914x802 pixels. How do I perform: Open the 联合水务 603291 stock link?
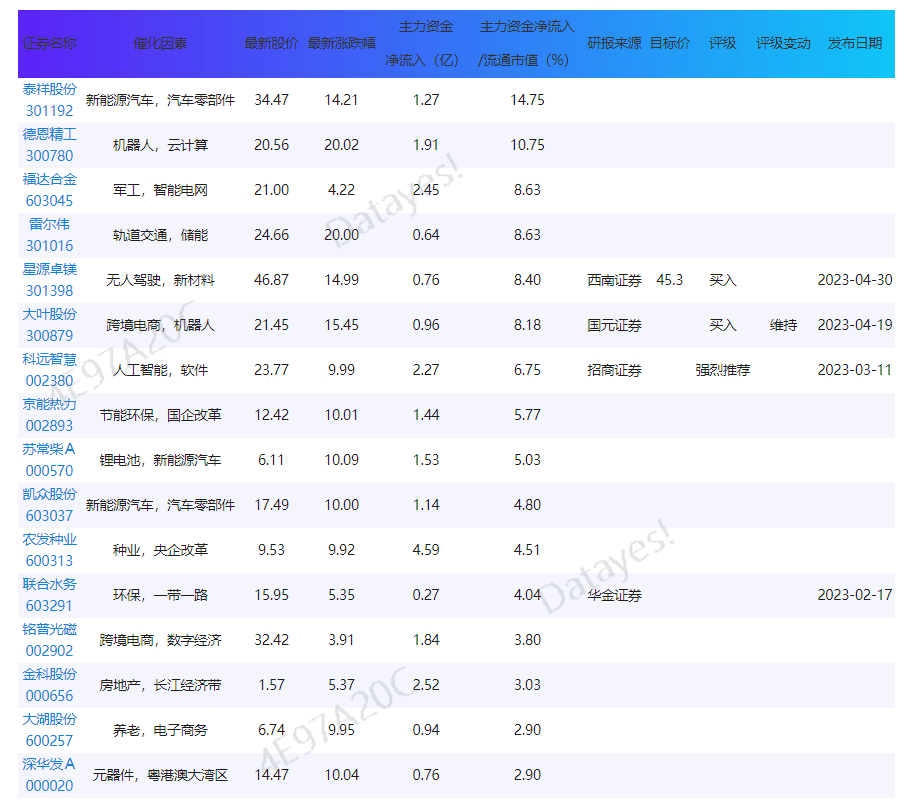coord(50,595)
